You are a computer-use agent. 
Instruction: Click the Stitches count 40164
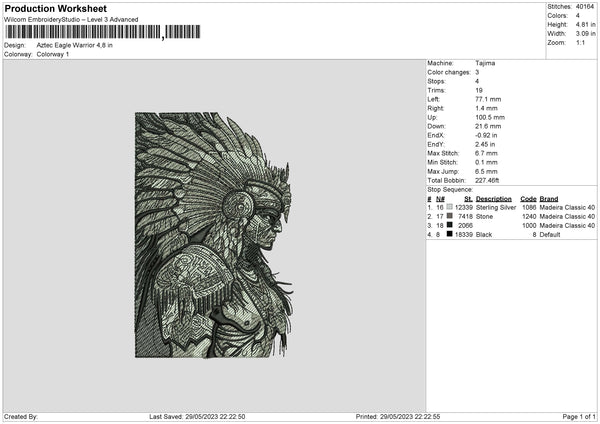(x=587, y=7)
